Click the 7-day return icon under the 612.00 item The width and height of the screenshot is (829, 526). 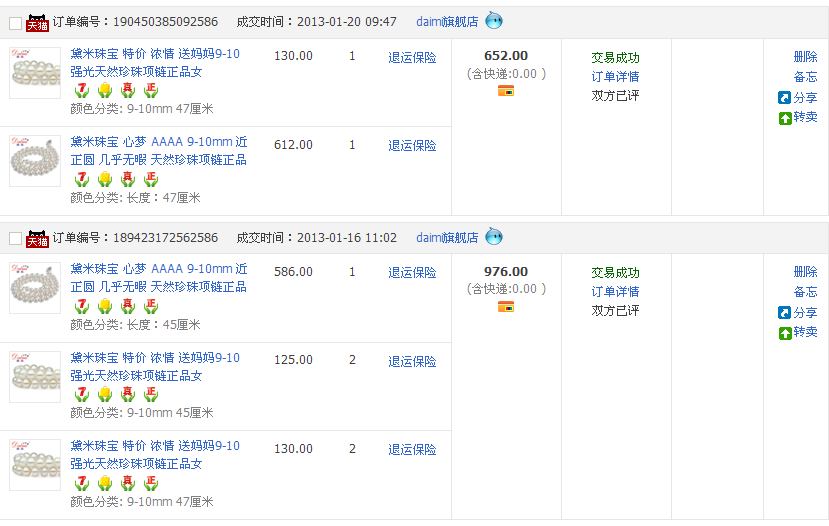[x=81, y=179]
